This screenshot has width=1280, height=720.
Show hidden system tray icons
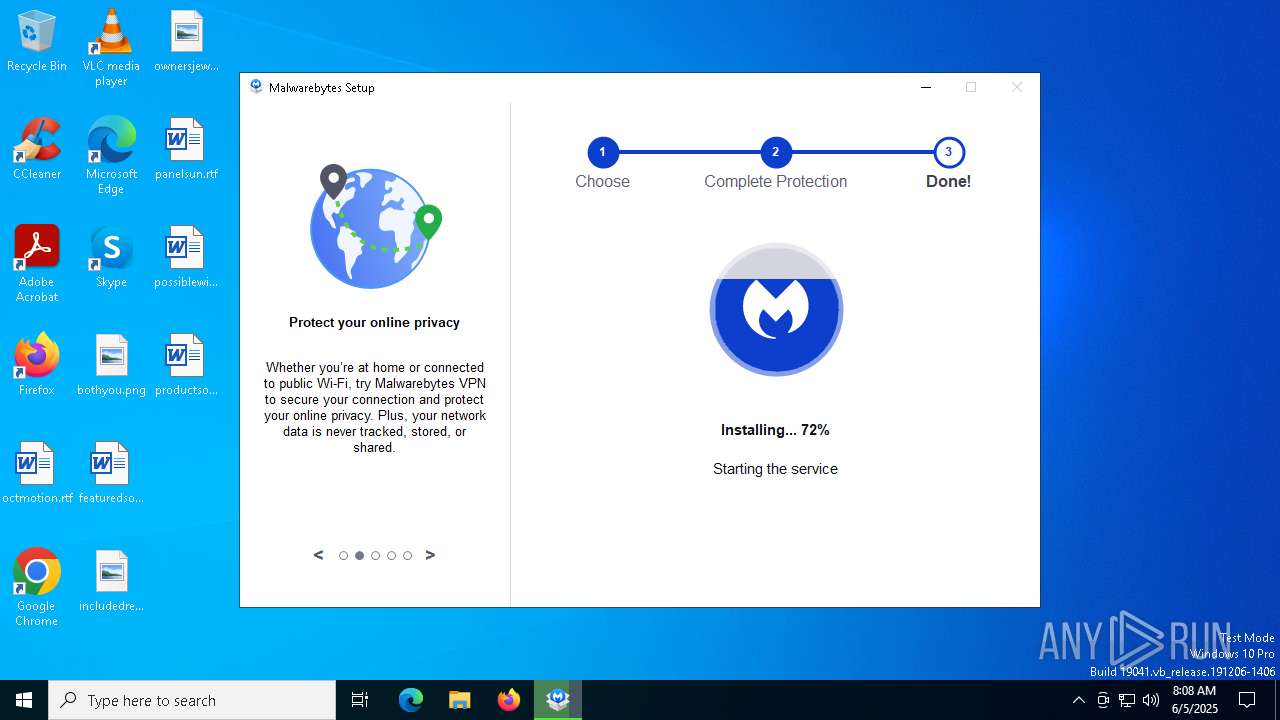(1078, 700)
